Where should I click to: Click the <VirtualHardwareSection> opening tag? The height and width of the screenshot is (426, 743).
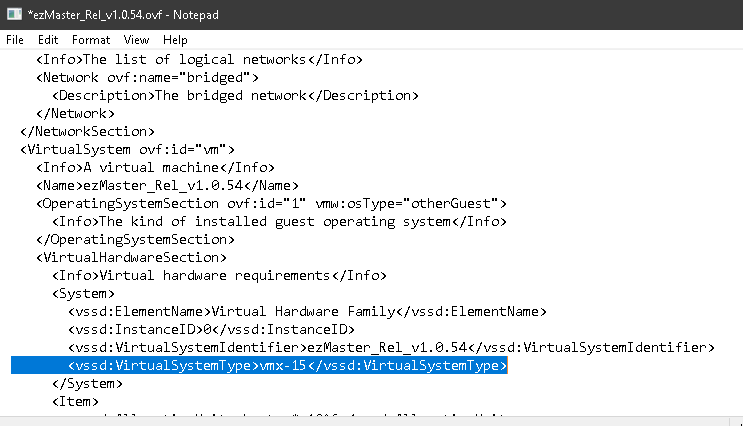(131, 258)
